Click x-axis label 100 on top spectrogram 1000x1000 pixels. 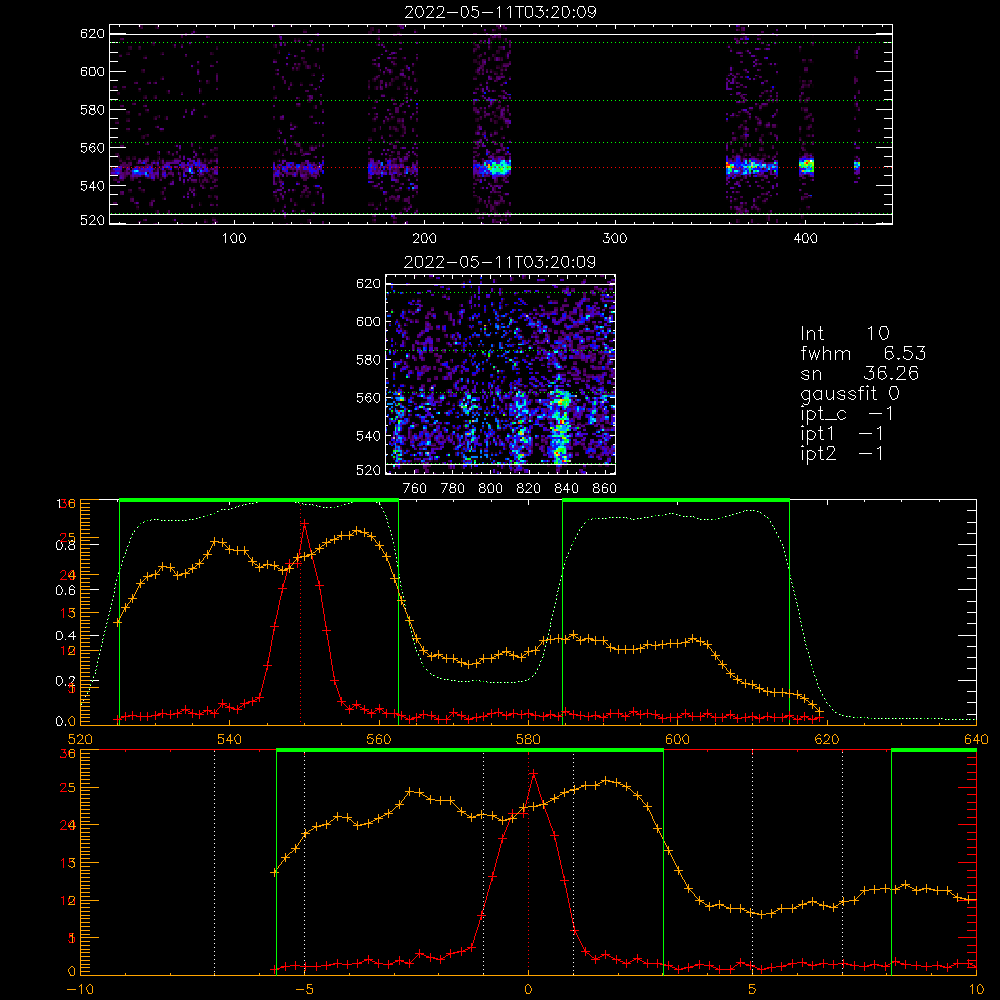[233, 239]
